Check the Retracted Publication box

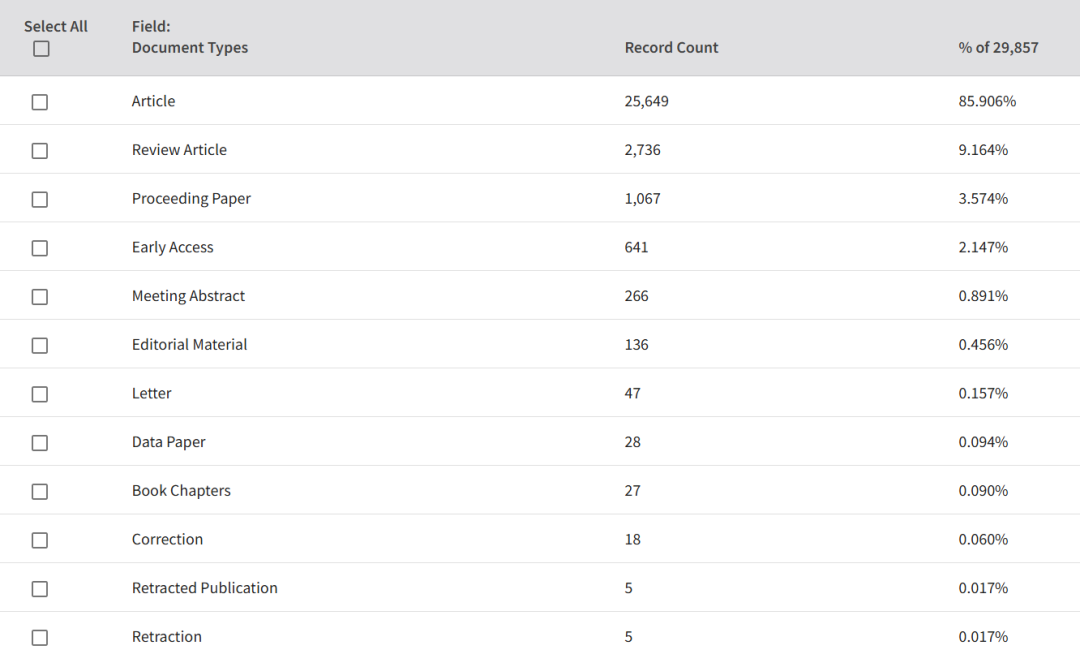(x=40, y=589)
